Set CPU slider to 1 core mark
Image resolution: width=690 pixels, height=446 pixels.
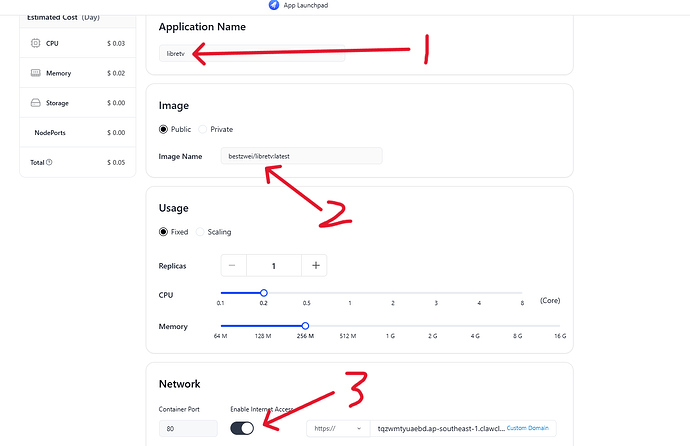click(x=350, y=293)
